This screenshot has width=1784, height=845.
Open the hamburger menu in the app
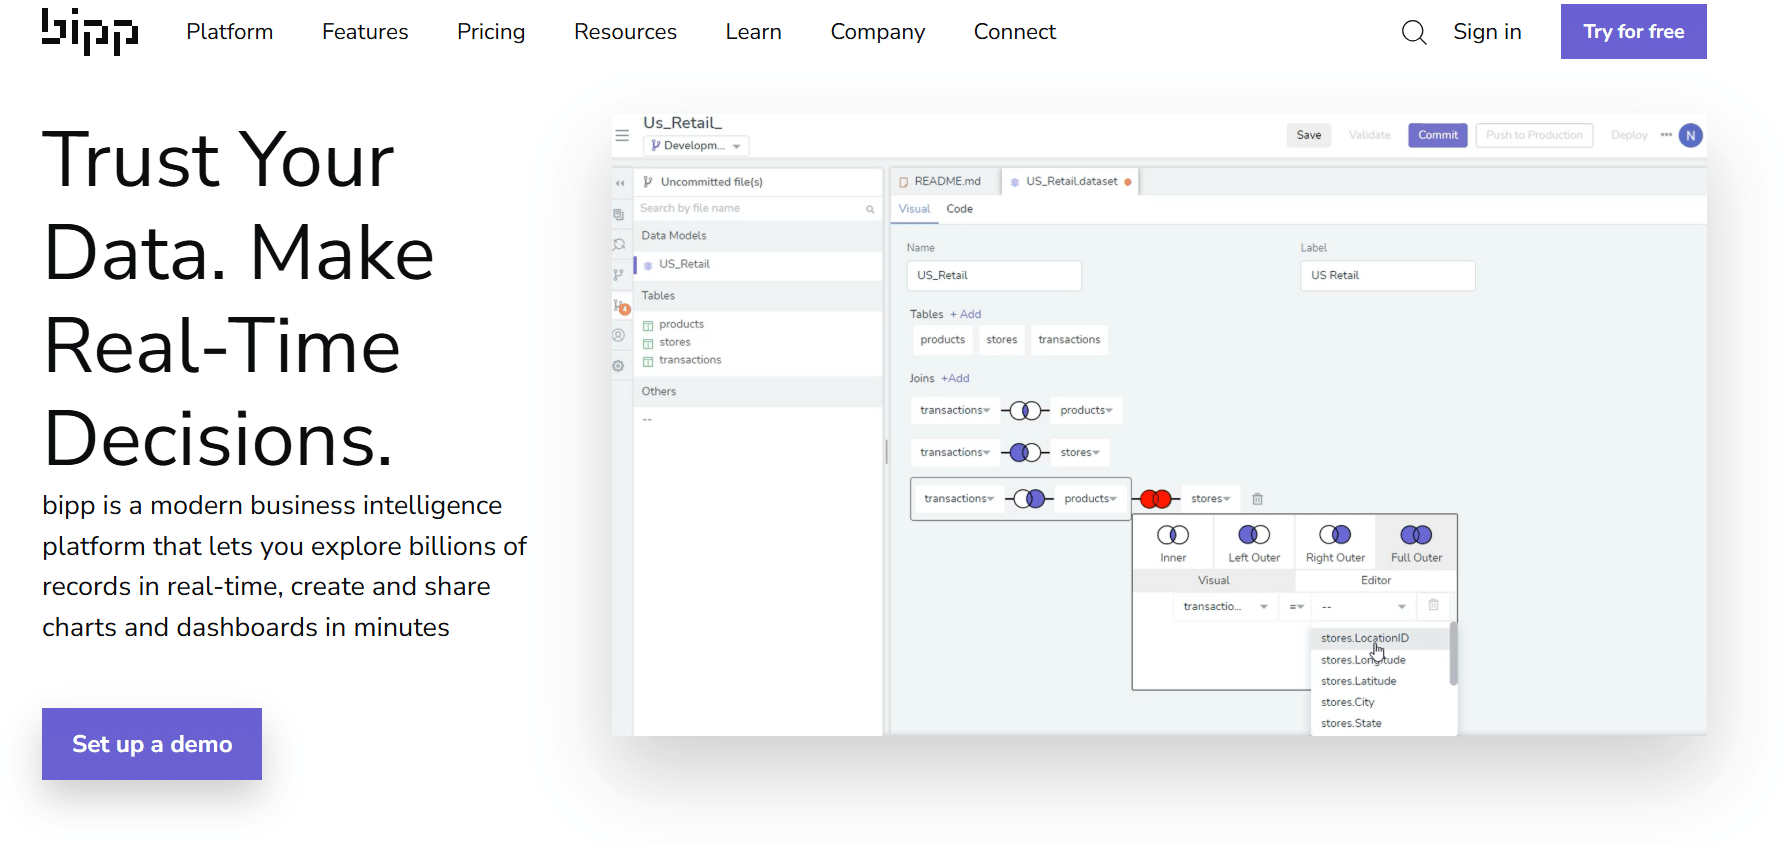pyautogui.click(x=622, y=135)
